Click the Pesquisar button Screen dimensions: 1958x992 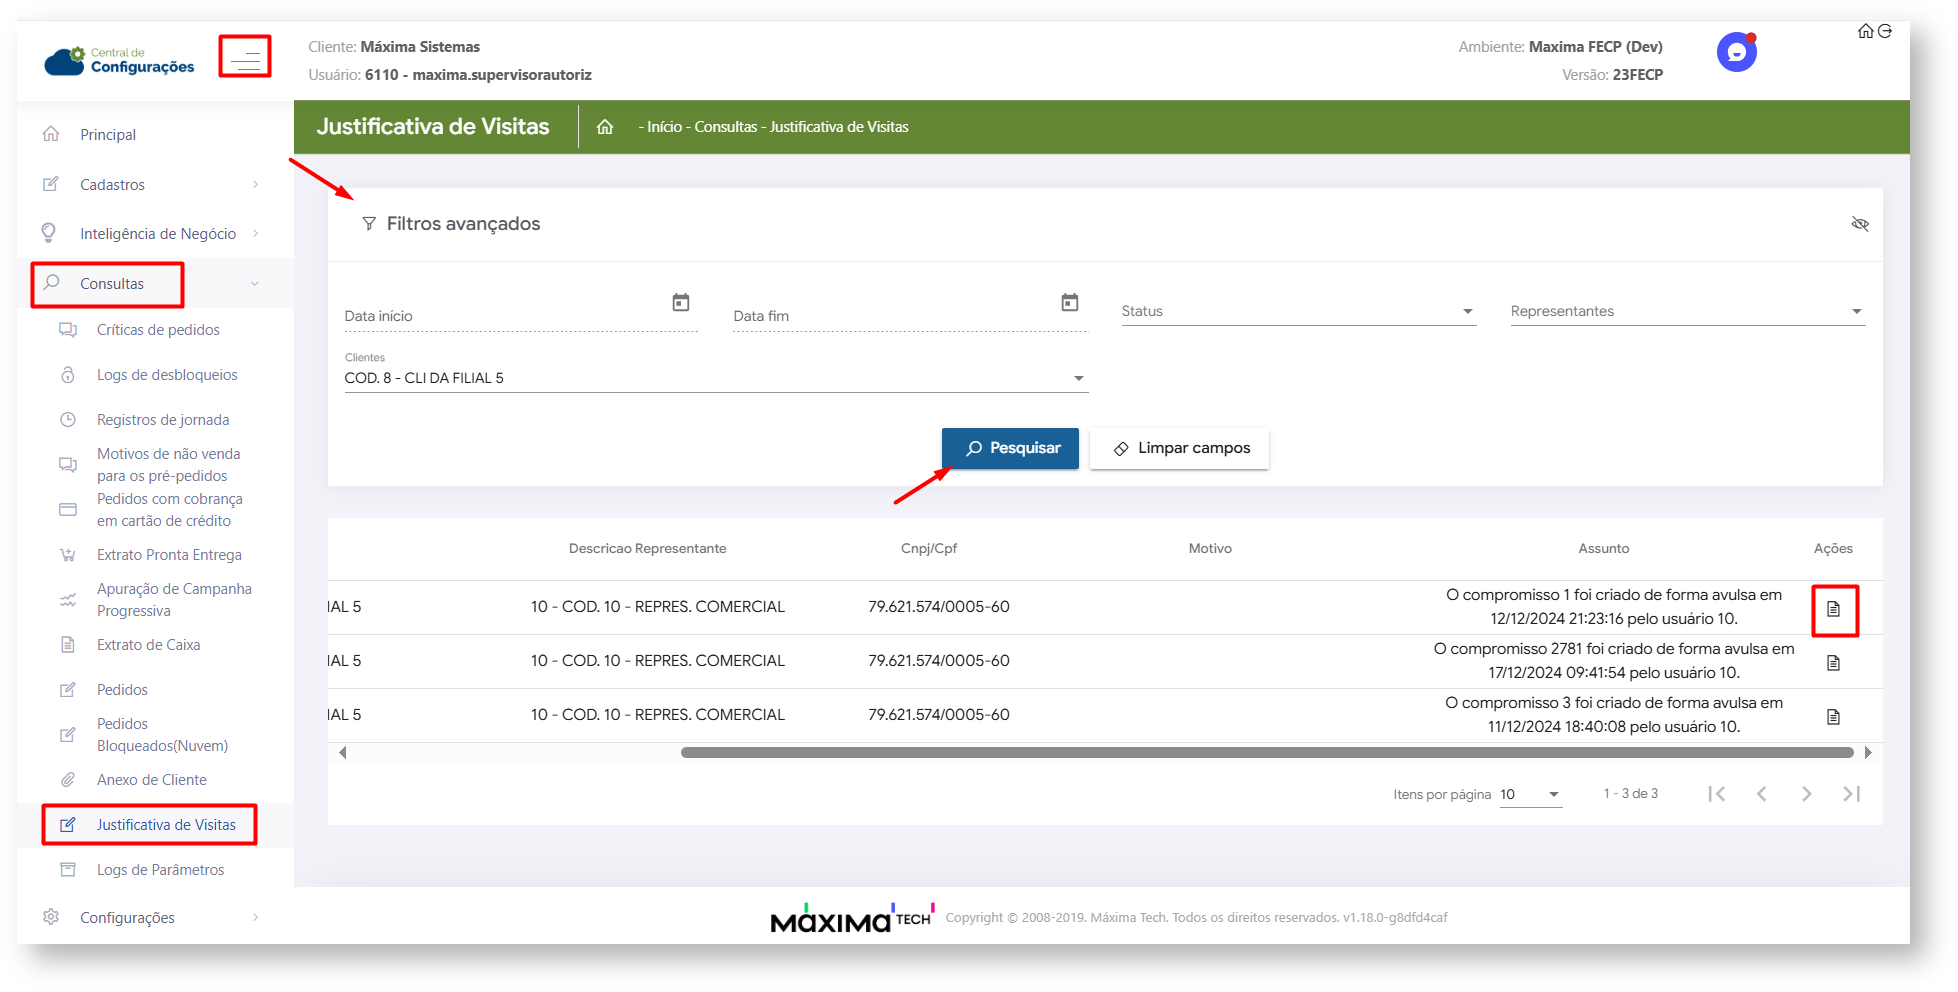(1010, 449)
